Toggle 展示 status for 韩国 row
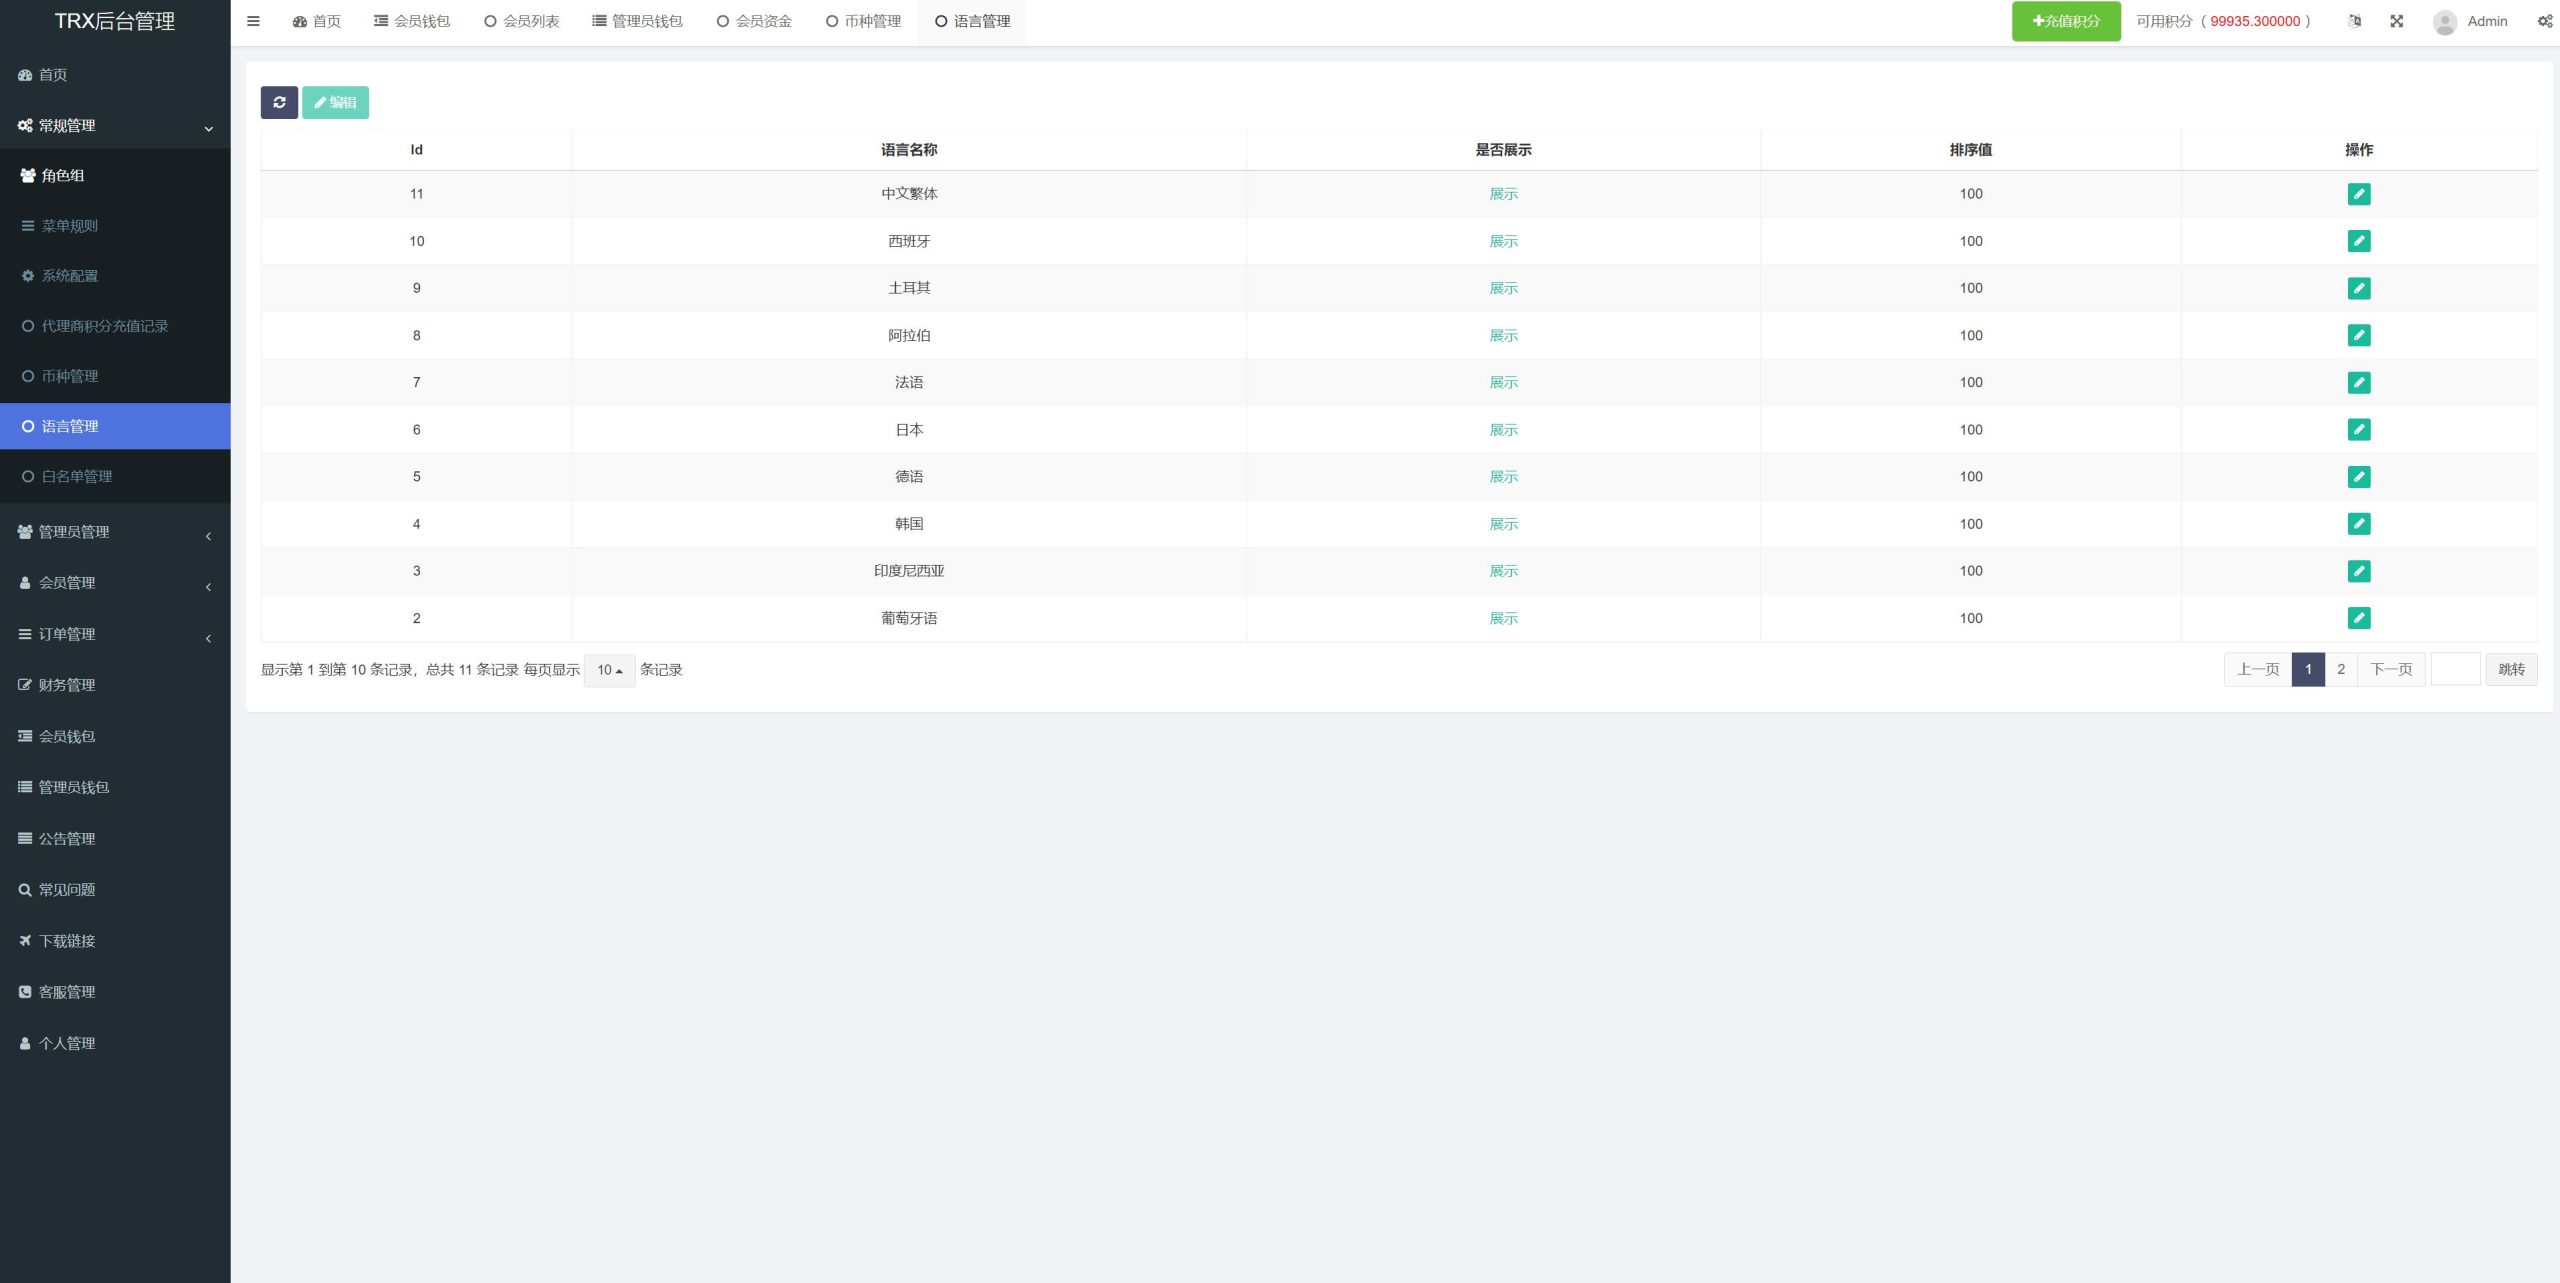The image size is (2560, 1283). point(1502,524)
